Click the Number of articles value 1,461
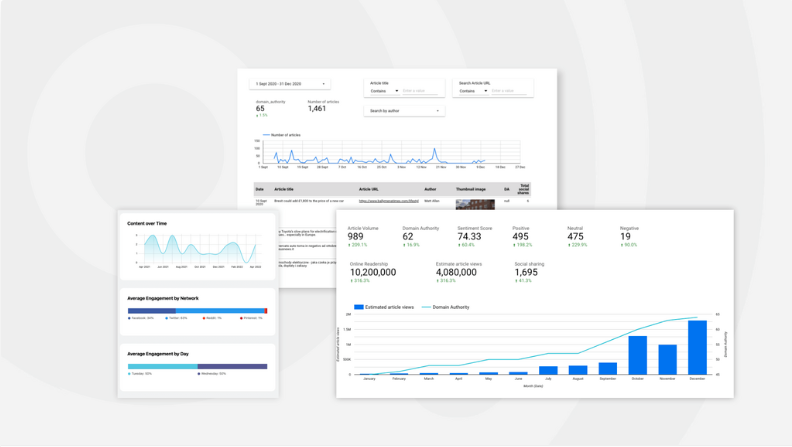This screenshot has width=792, height=447. coord(317,108)
